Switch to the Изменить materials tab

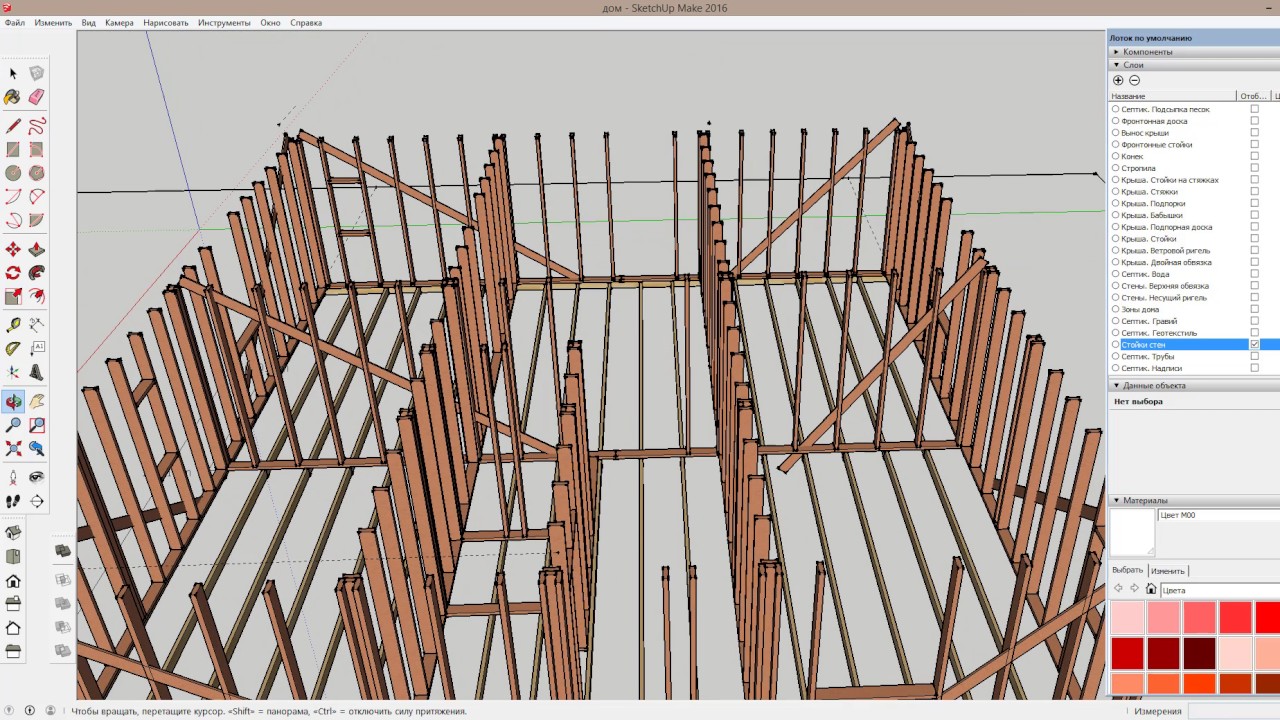(1168, 571)
